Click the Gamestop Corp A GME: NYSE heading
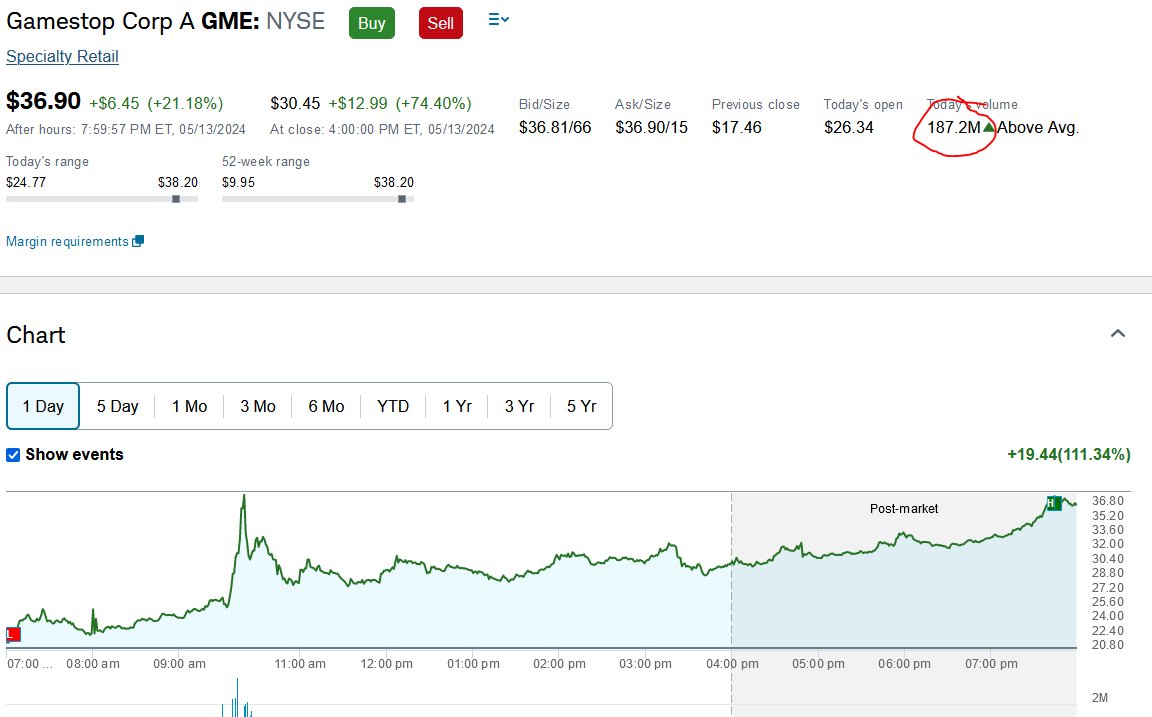This screenshot has height=717, width=1152. click(x=165, y=21)
